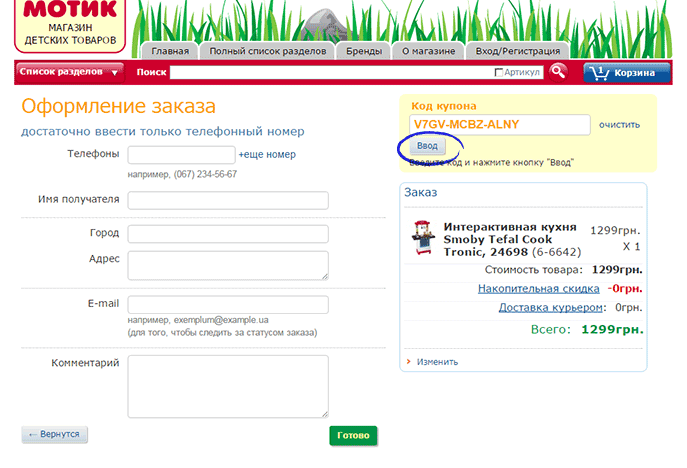687x468 pixels.
Task: Open the Накопительная скидка link
Action: [540, 289]
